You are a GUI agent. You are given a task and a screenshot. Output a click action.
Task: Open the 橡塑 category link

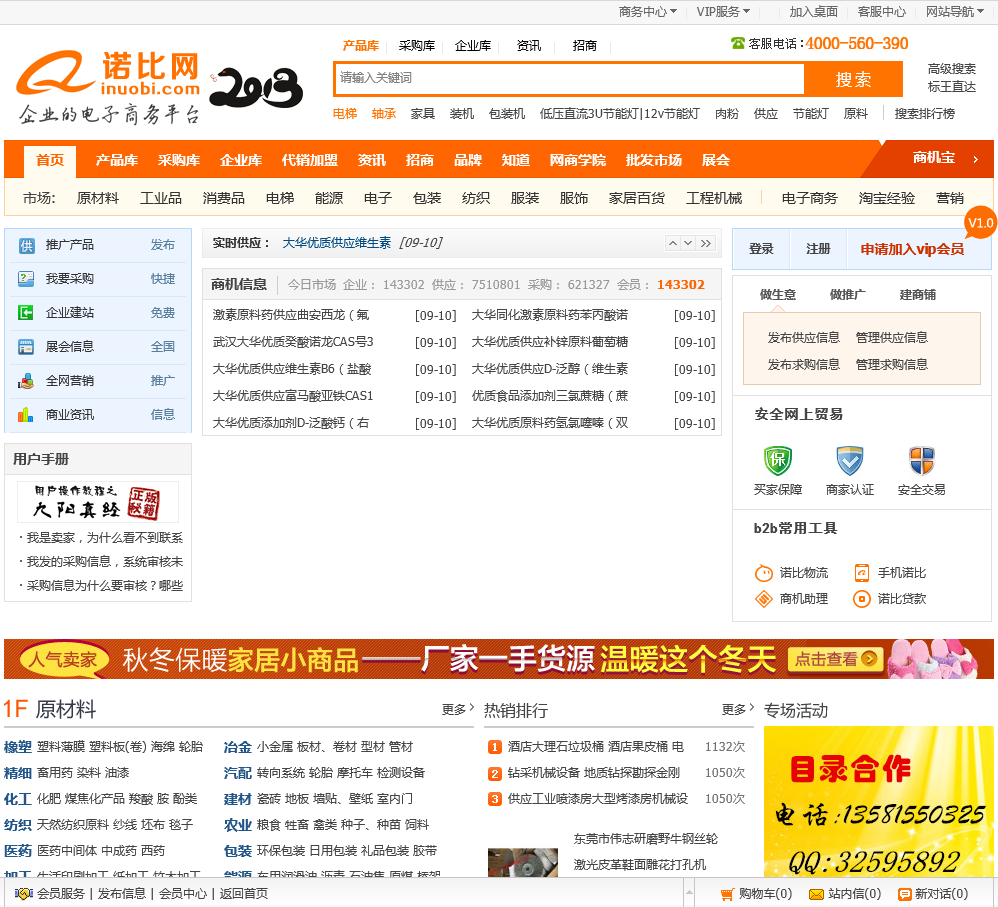pos(18,747)
